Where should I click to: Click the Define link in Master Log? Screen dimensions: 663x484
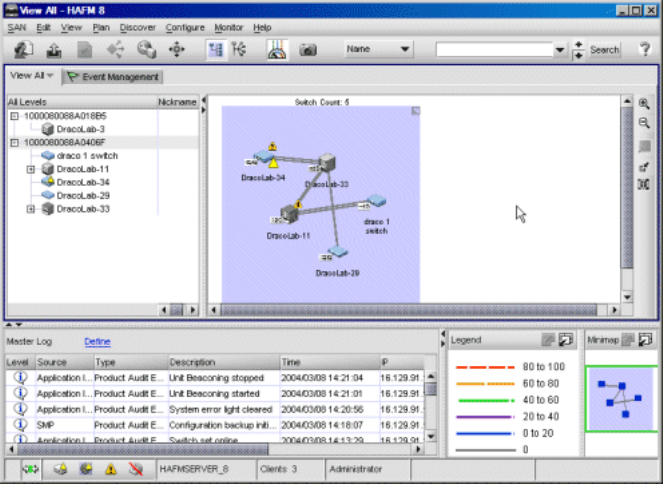coord(97,342)
